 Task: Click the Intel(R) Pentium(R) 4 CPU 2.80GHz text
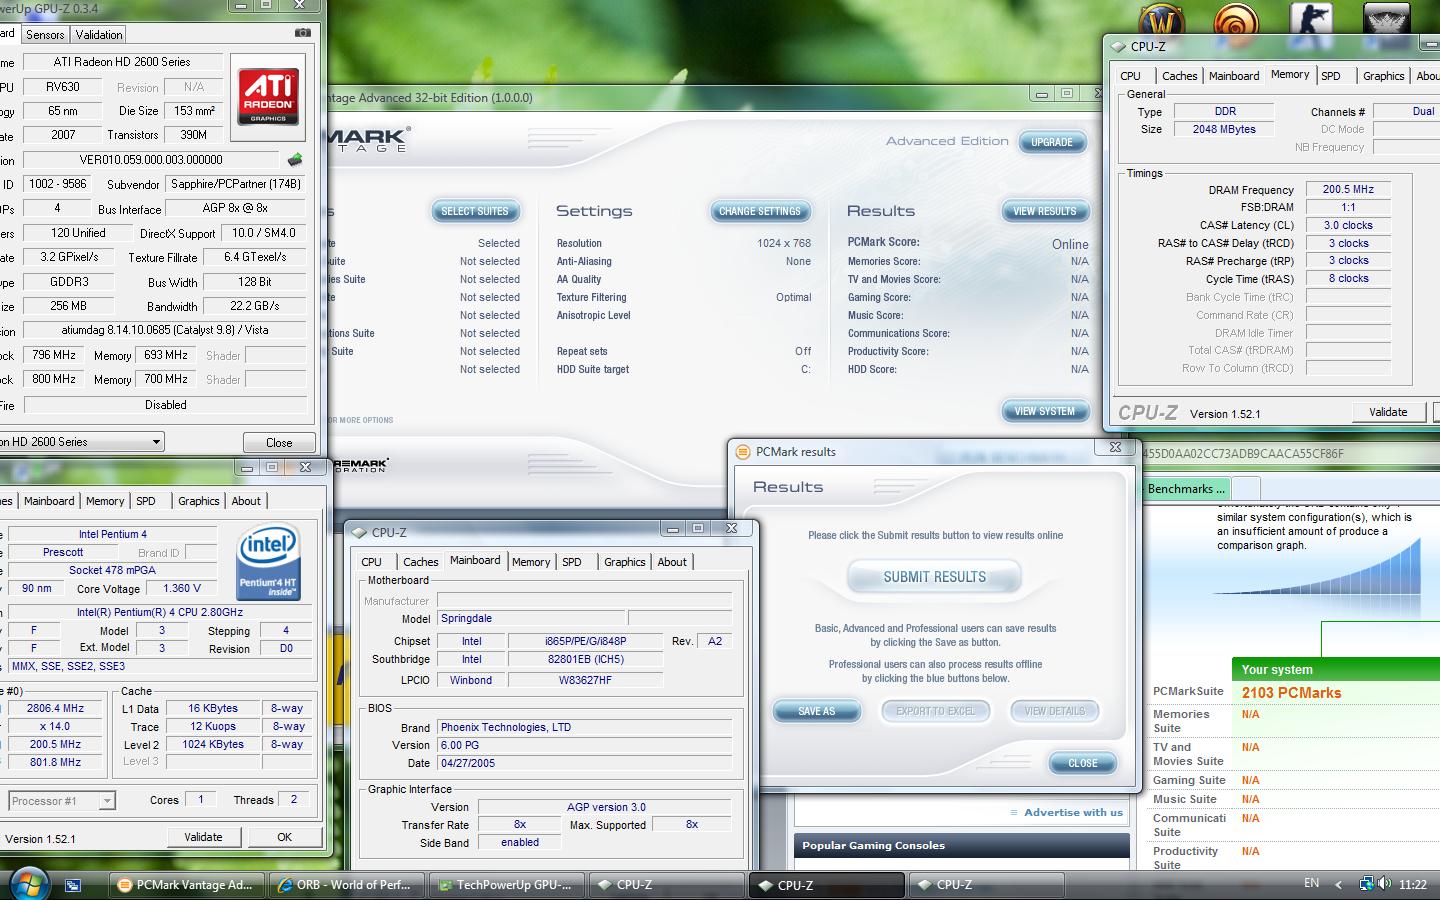160,612
